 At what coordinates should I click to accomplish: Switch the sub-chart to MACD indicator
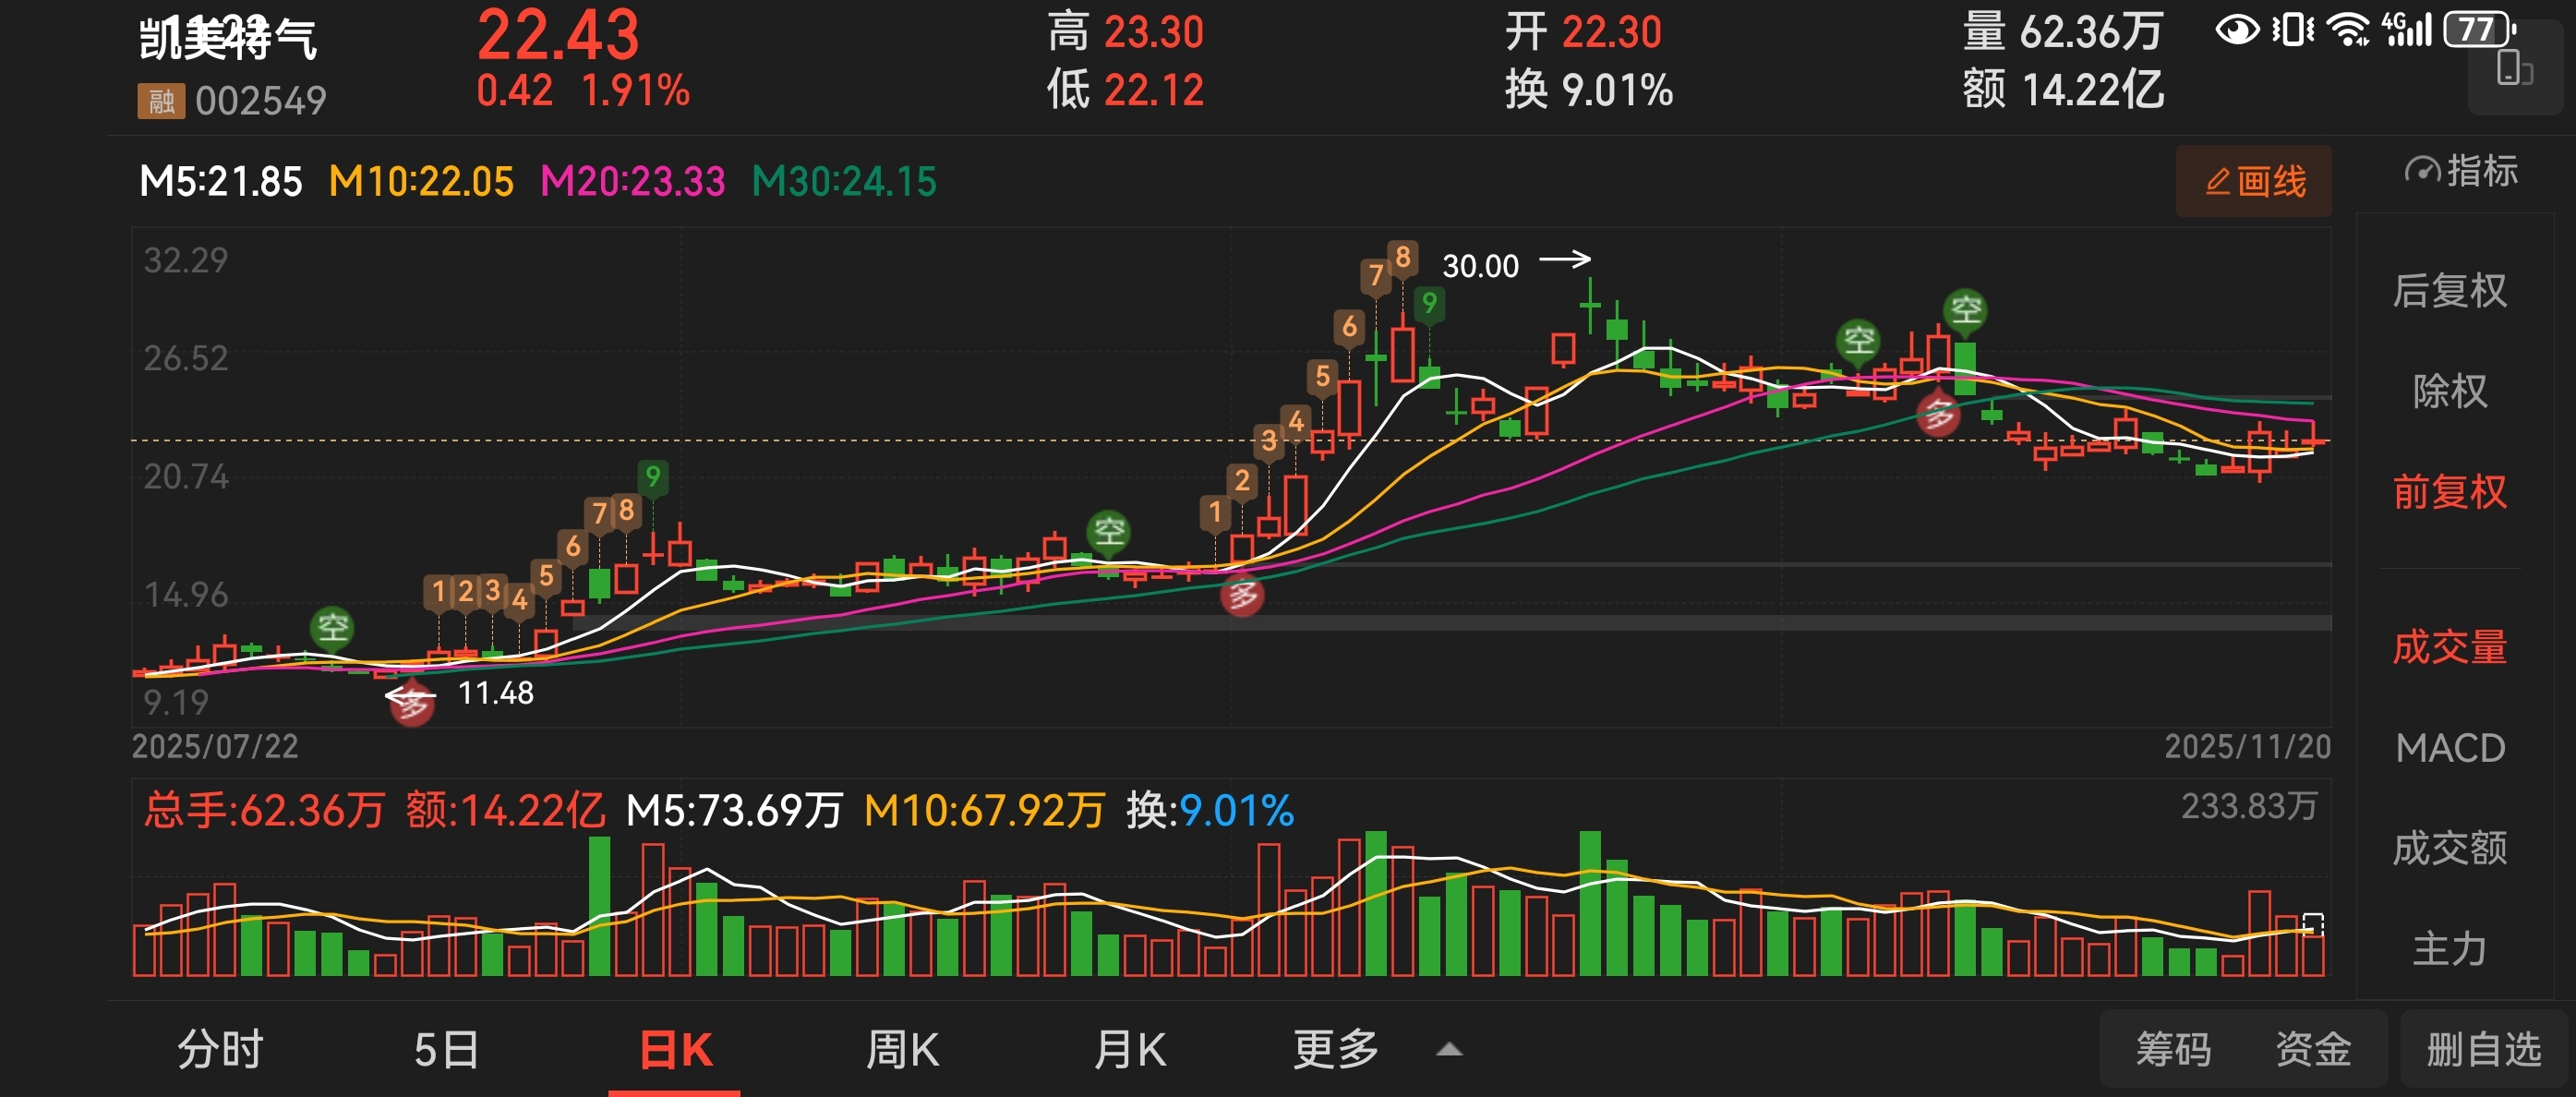2449,748
